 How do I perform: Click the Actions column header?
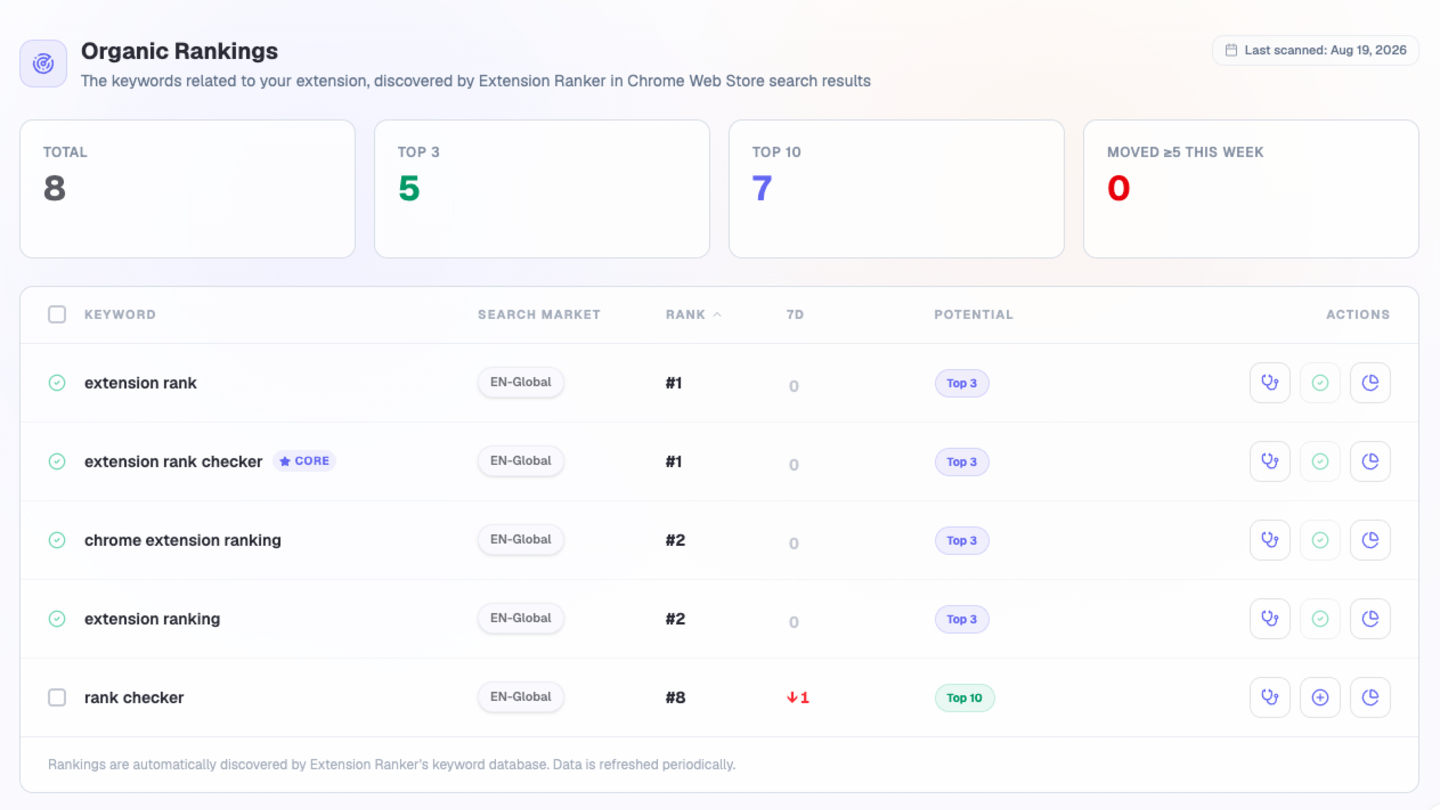pyautogui.click(x=1358, y=314)
